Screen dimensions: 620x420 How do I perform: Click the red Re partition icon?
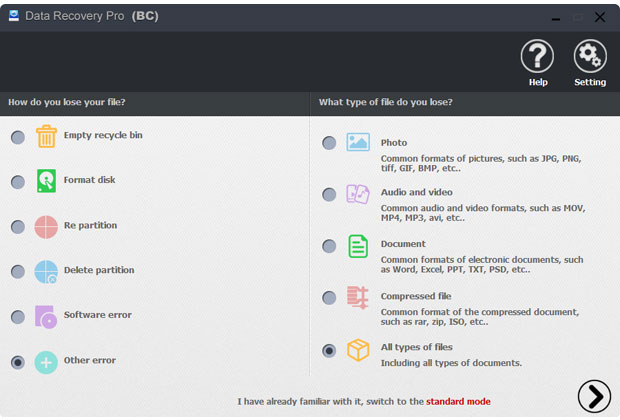[x=46, y=227]
